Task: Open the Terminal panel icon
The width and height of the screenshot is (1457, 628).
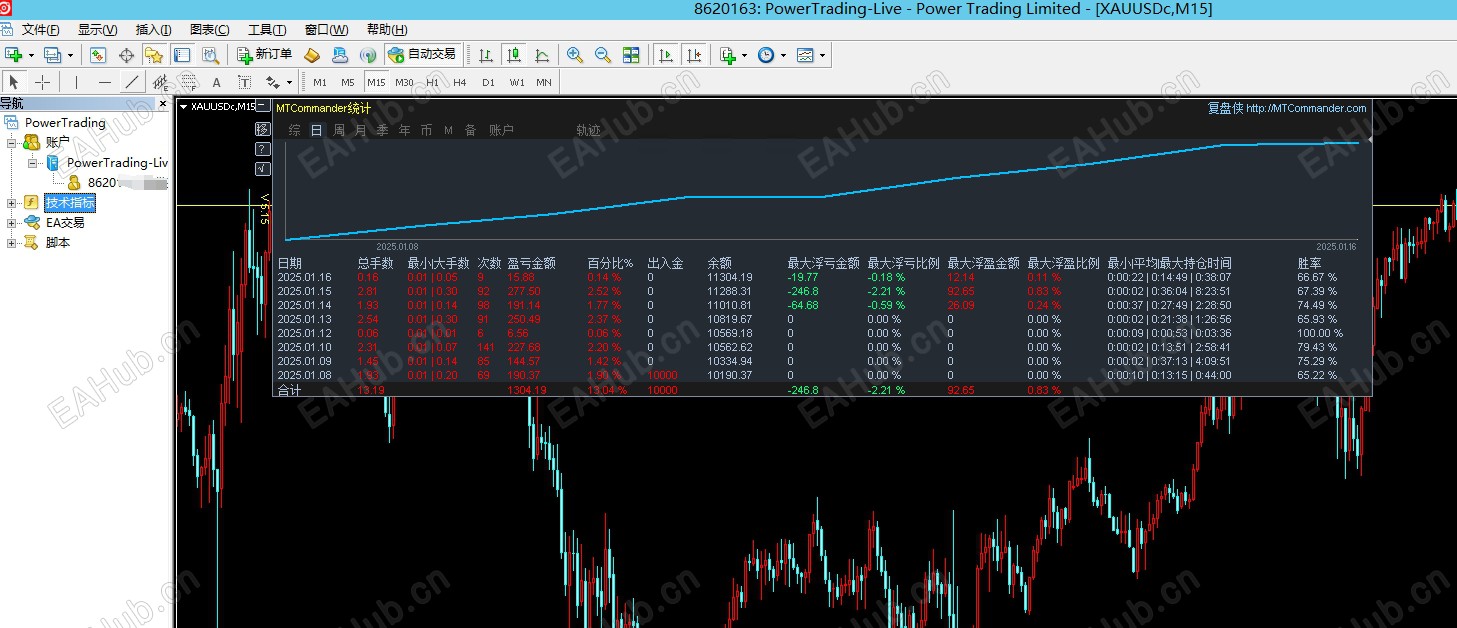Action: [x=182, y=55]
